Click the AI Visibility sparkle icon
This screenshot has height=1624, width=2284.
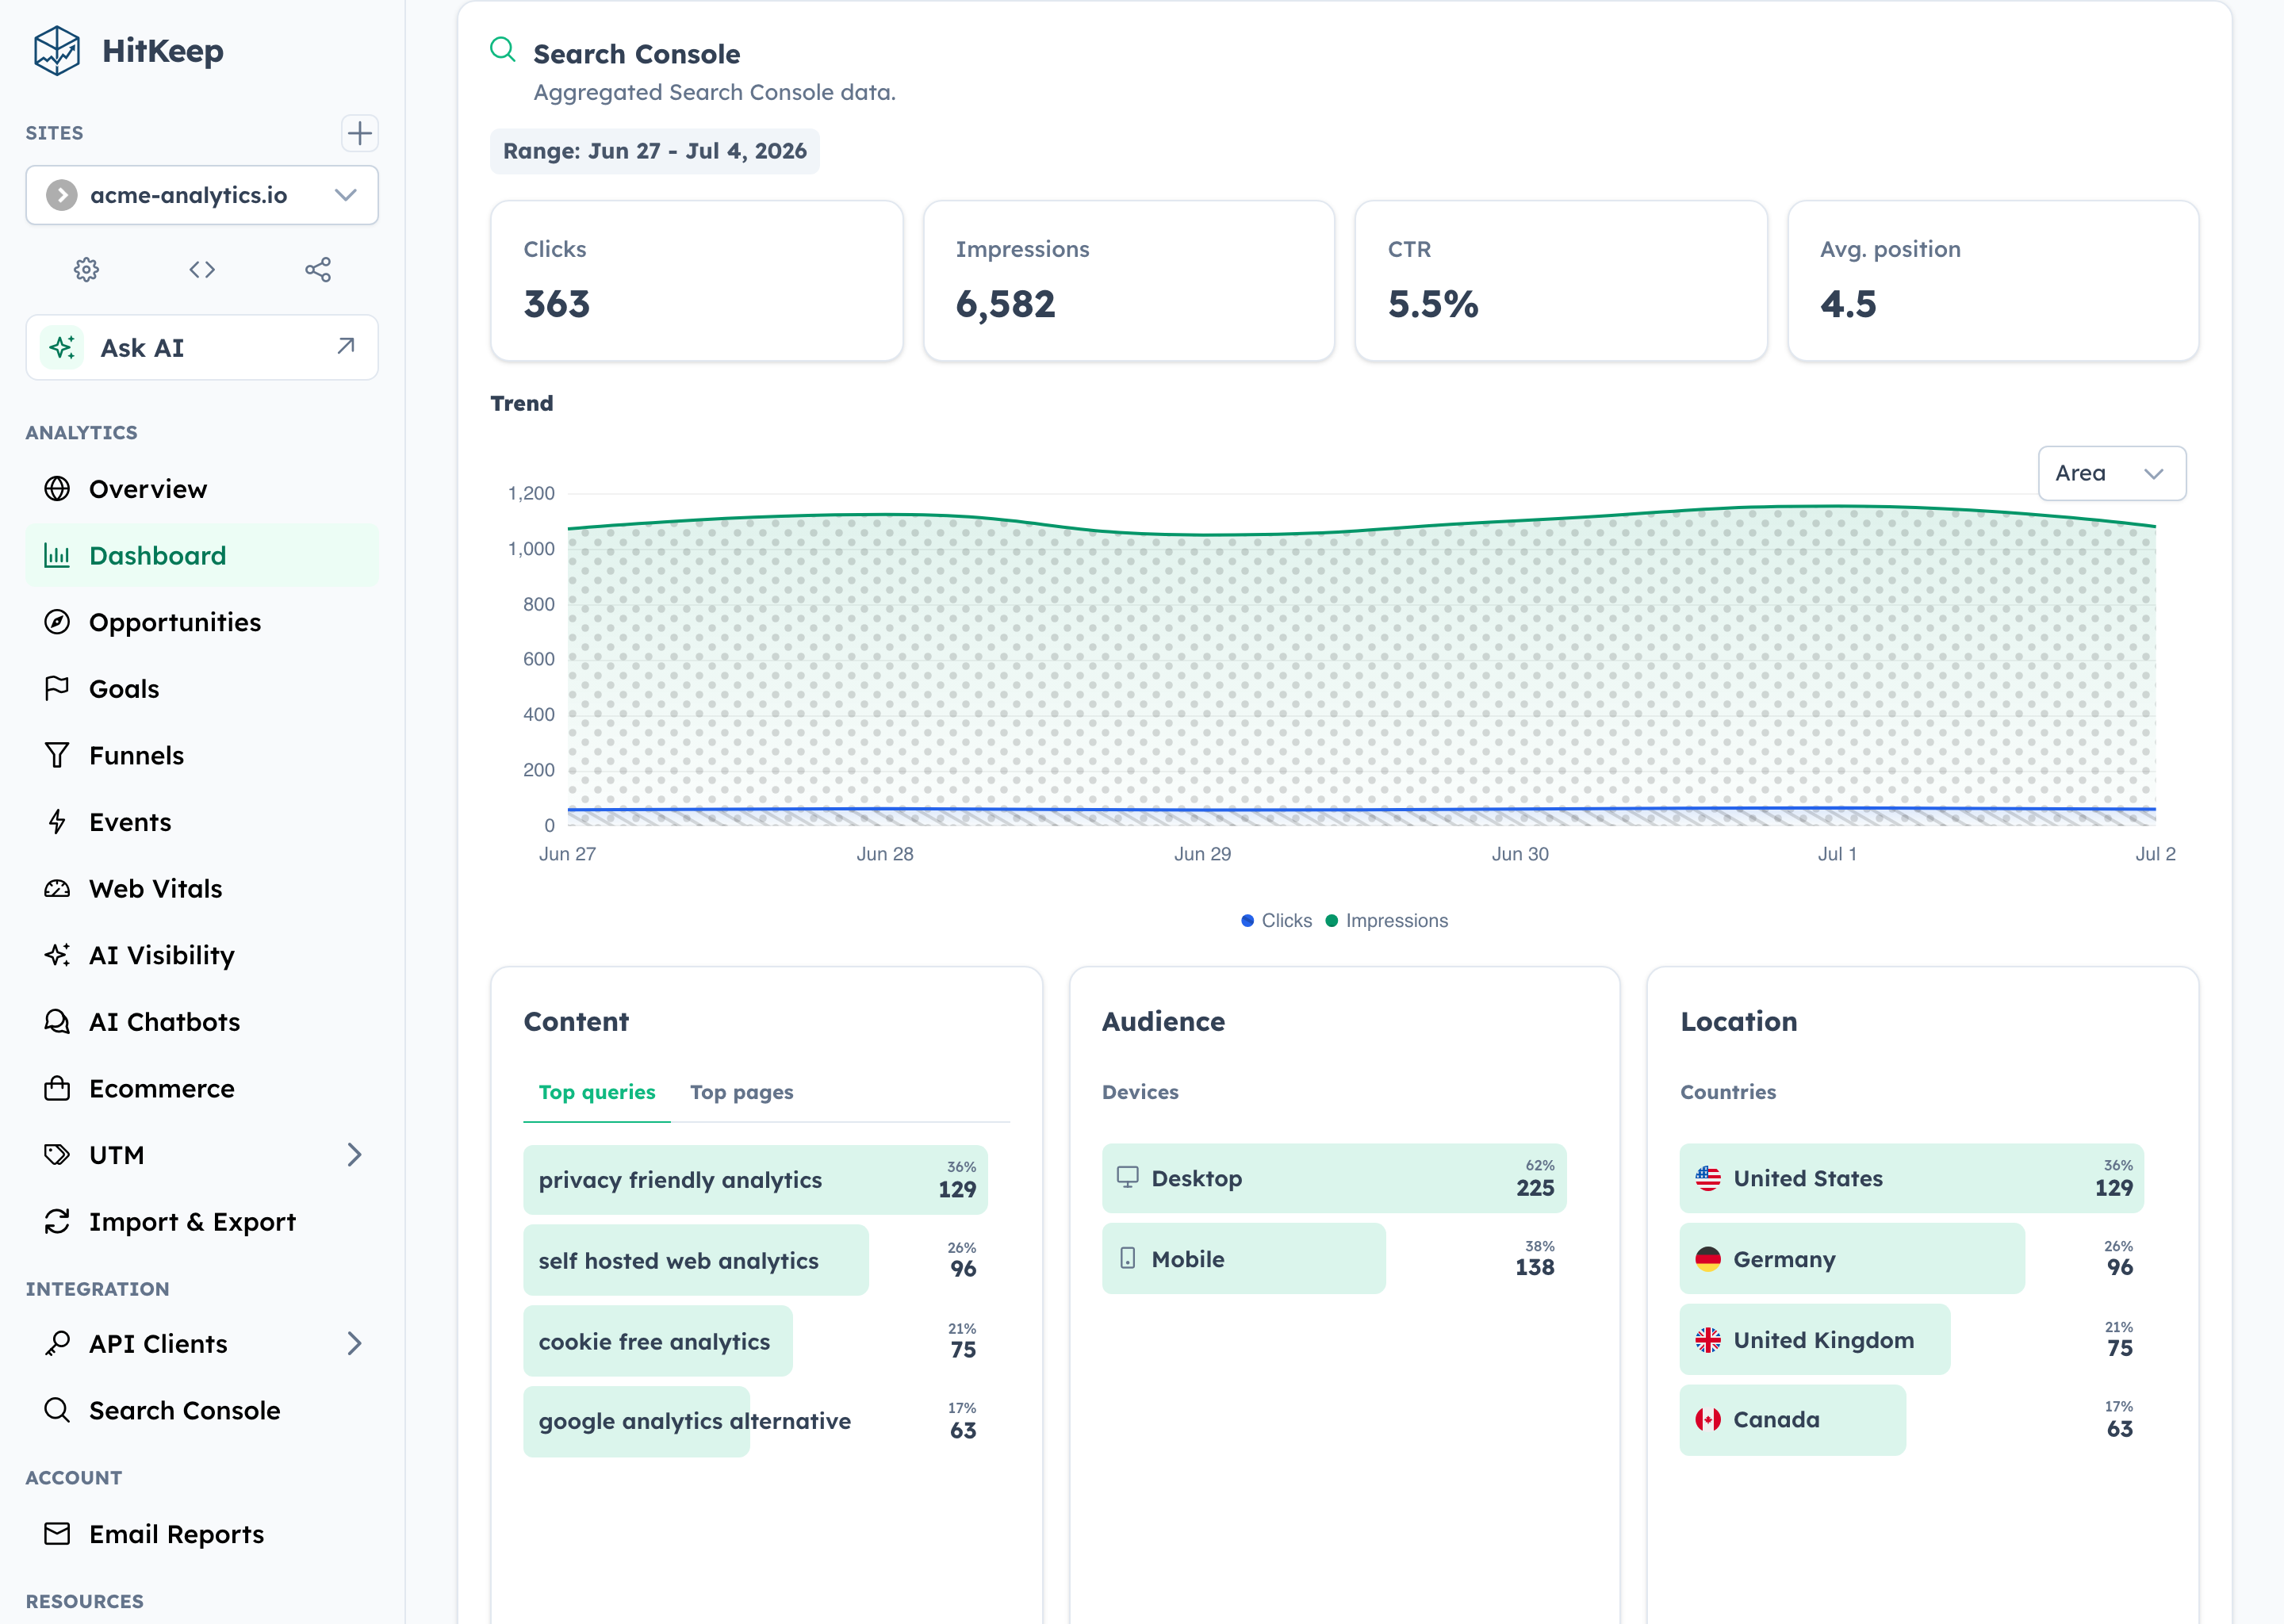pos(57,955)
